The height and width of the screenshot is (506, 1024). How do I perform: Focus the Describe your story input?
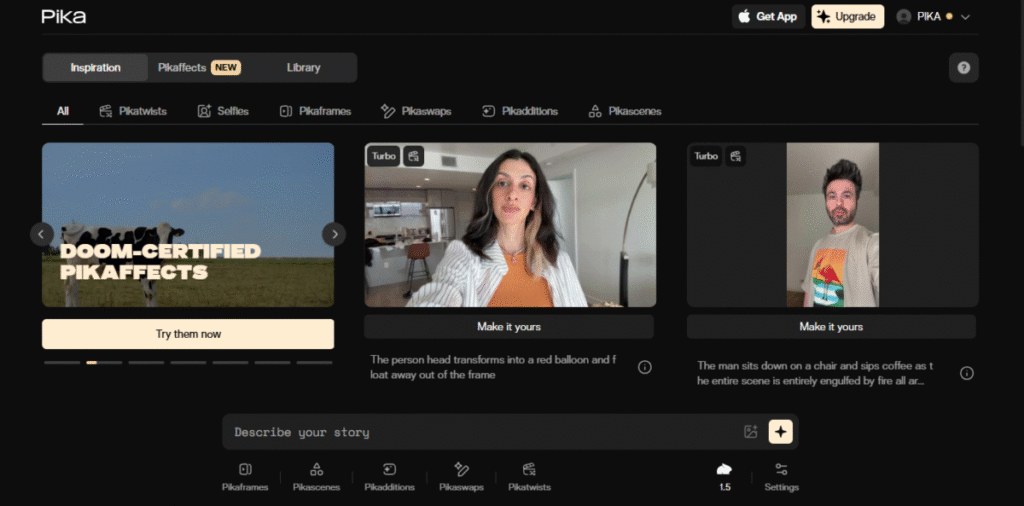[480, 432]
